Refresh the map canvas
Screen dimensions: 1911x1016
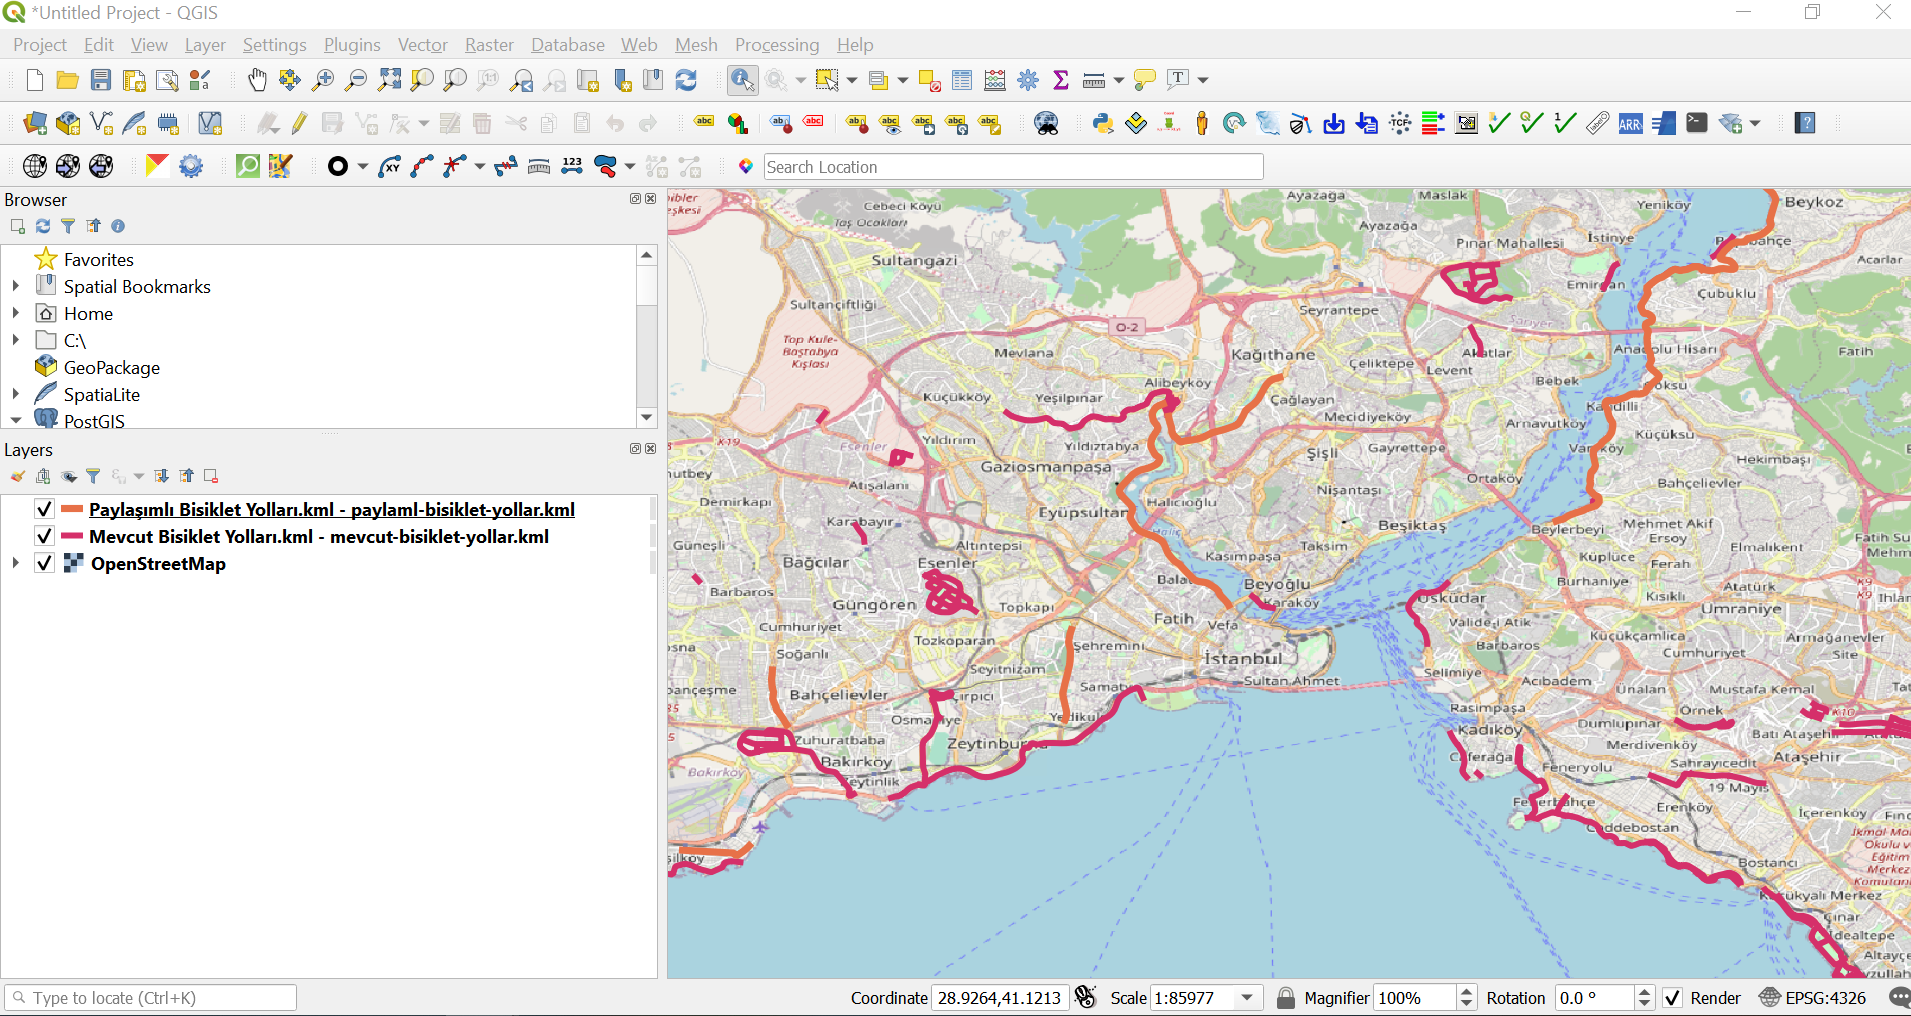[x=686, y=80]
